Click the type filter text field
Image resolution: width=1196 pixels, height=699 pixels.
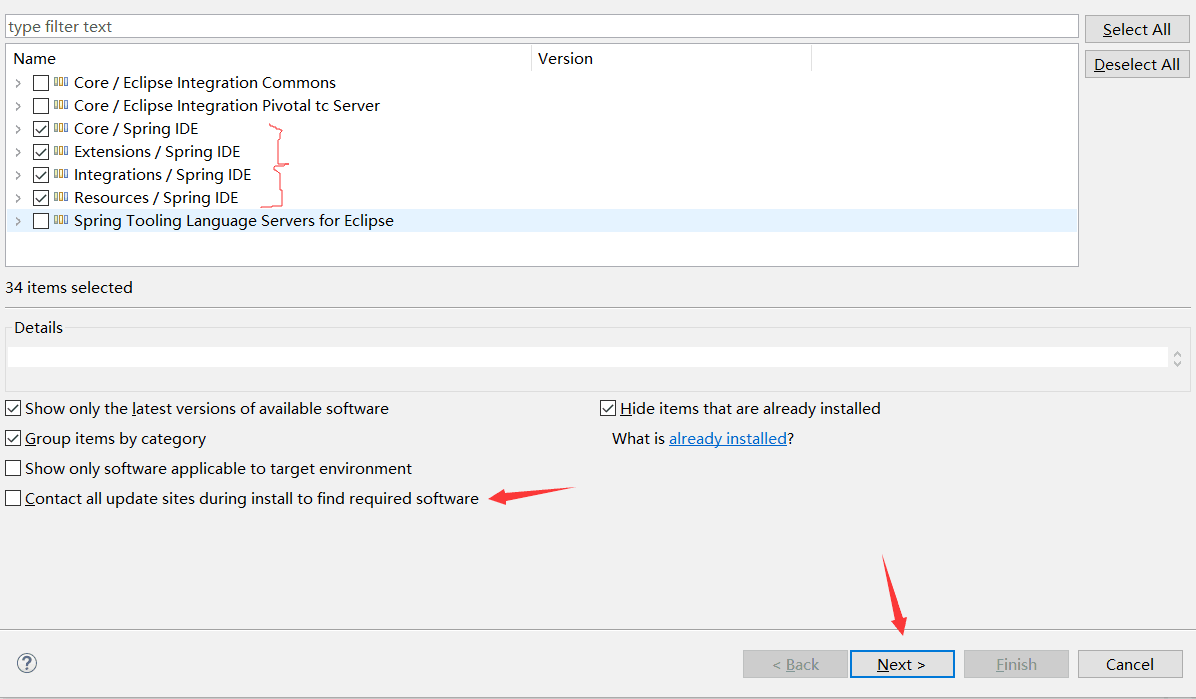coord(542,27)
